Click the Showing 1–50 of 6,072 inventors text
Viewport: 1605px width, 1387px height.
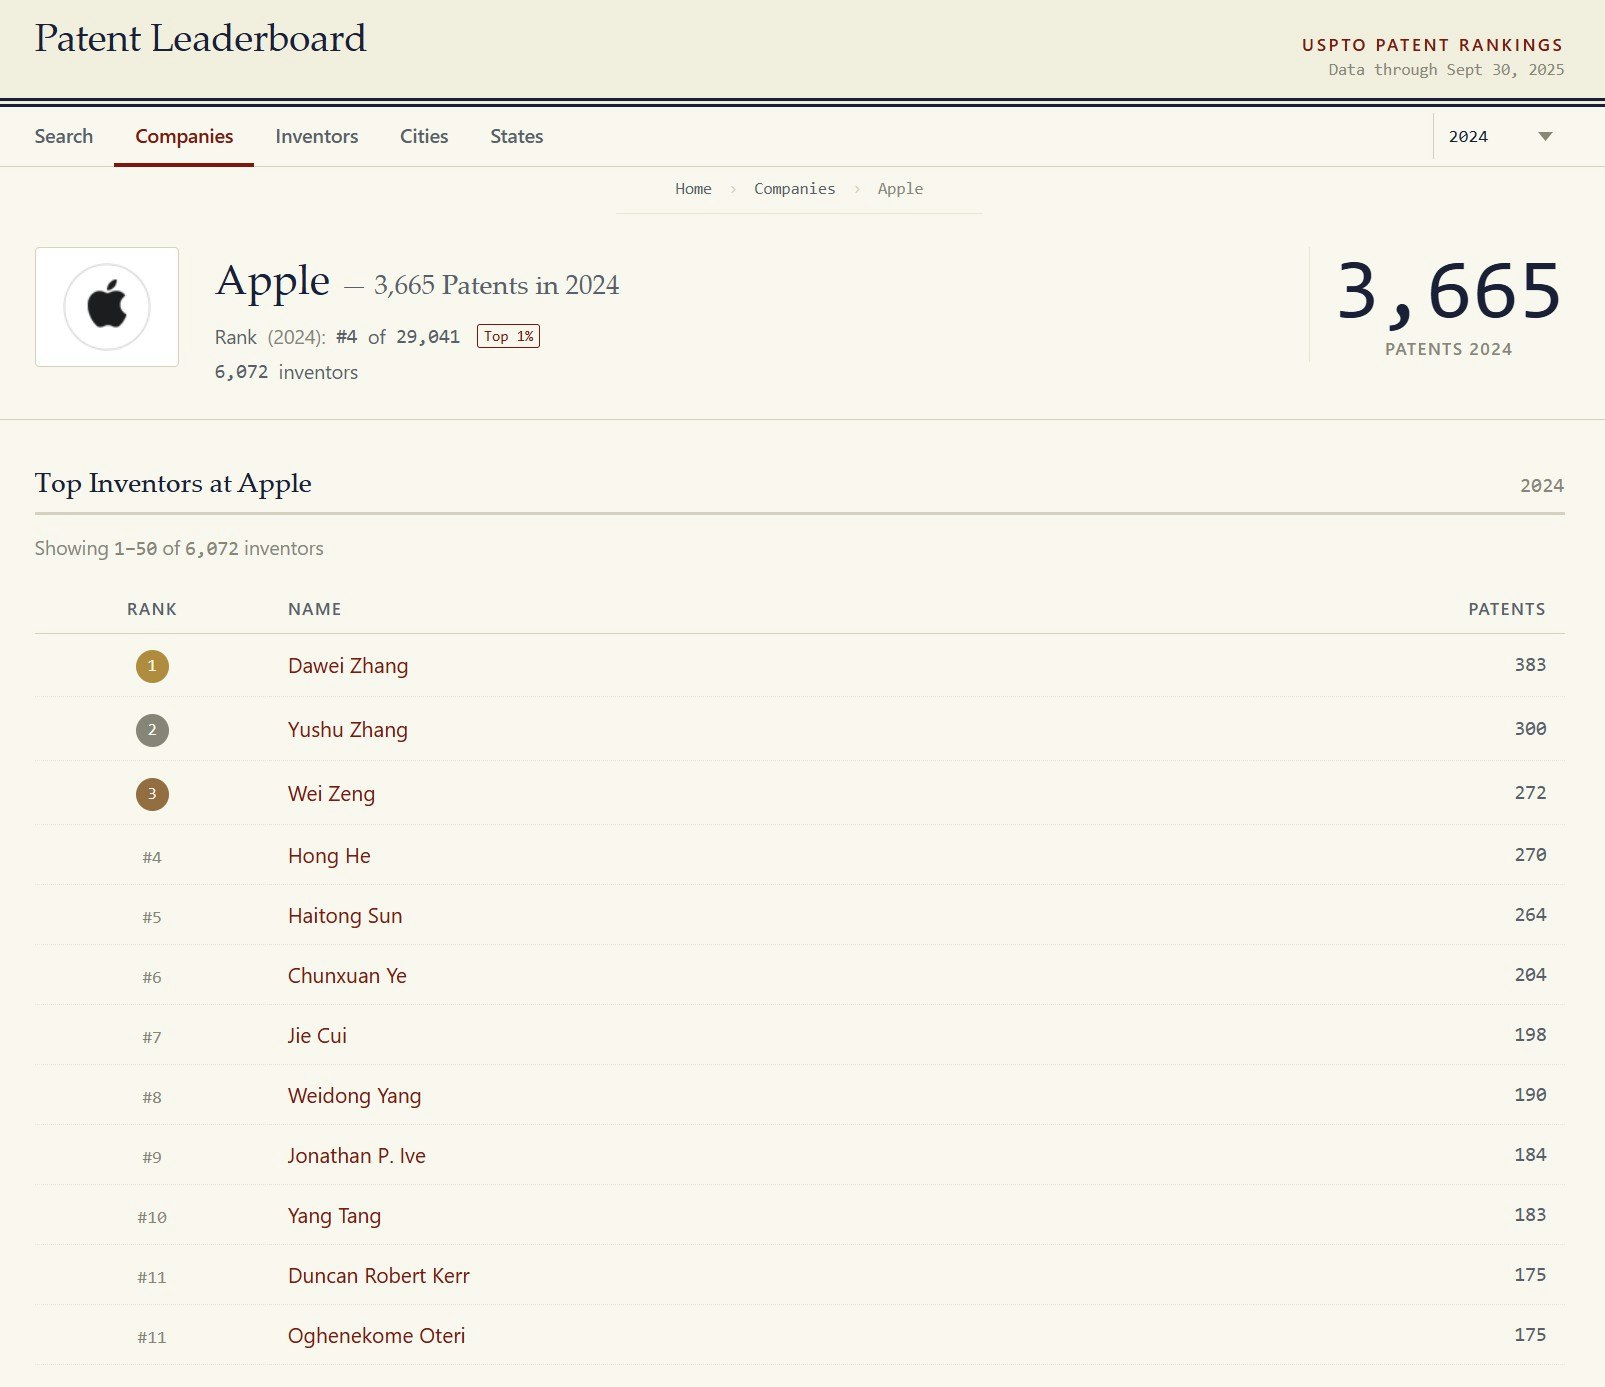point(179,548)
